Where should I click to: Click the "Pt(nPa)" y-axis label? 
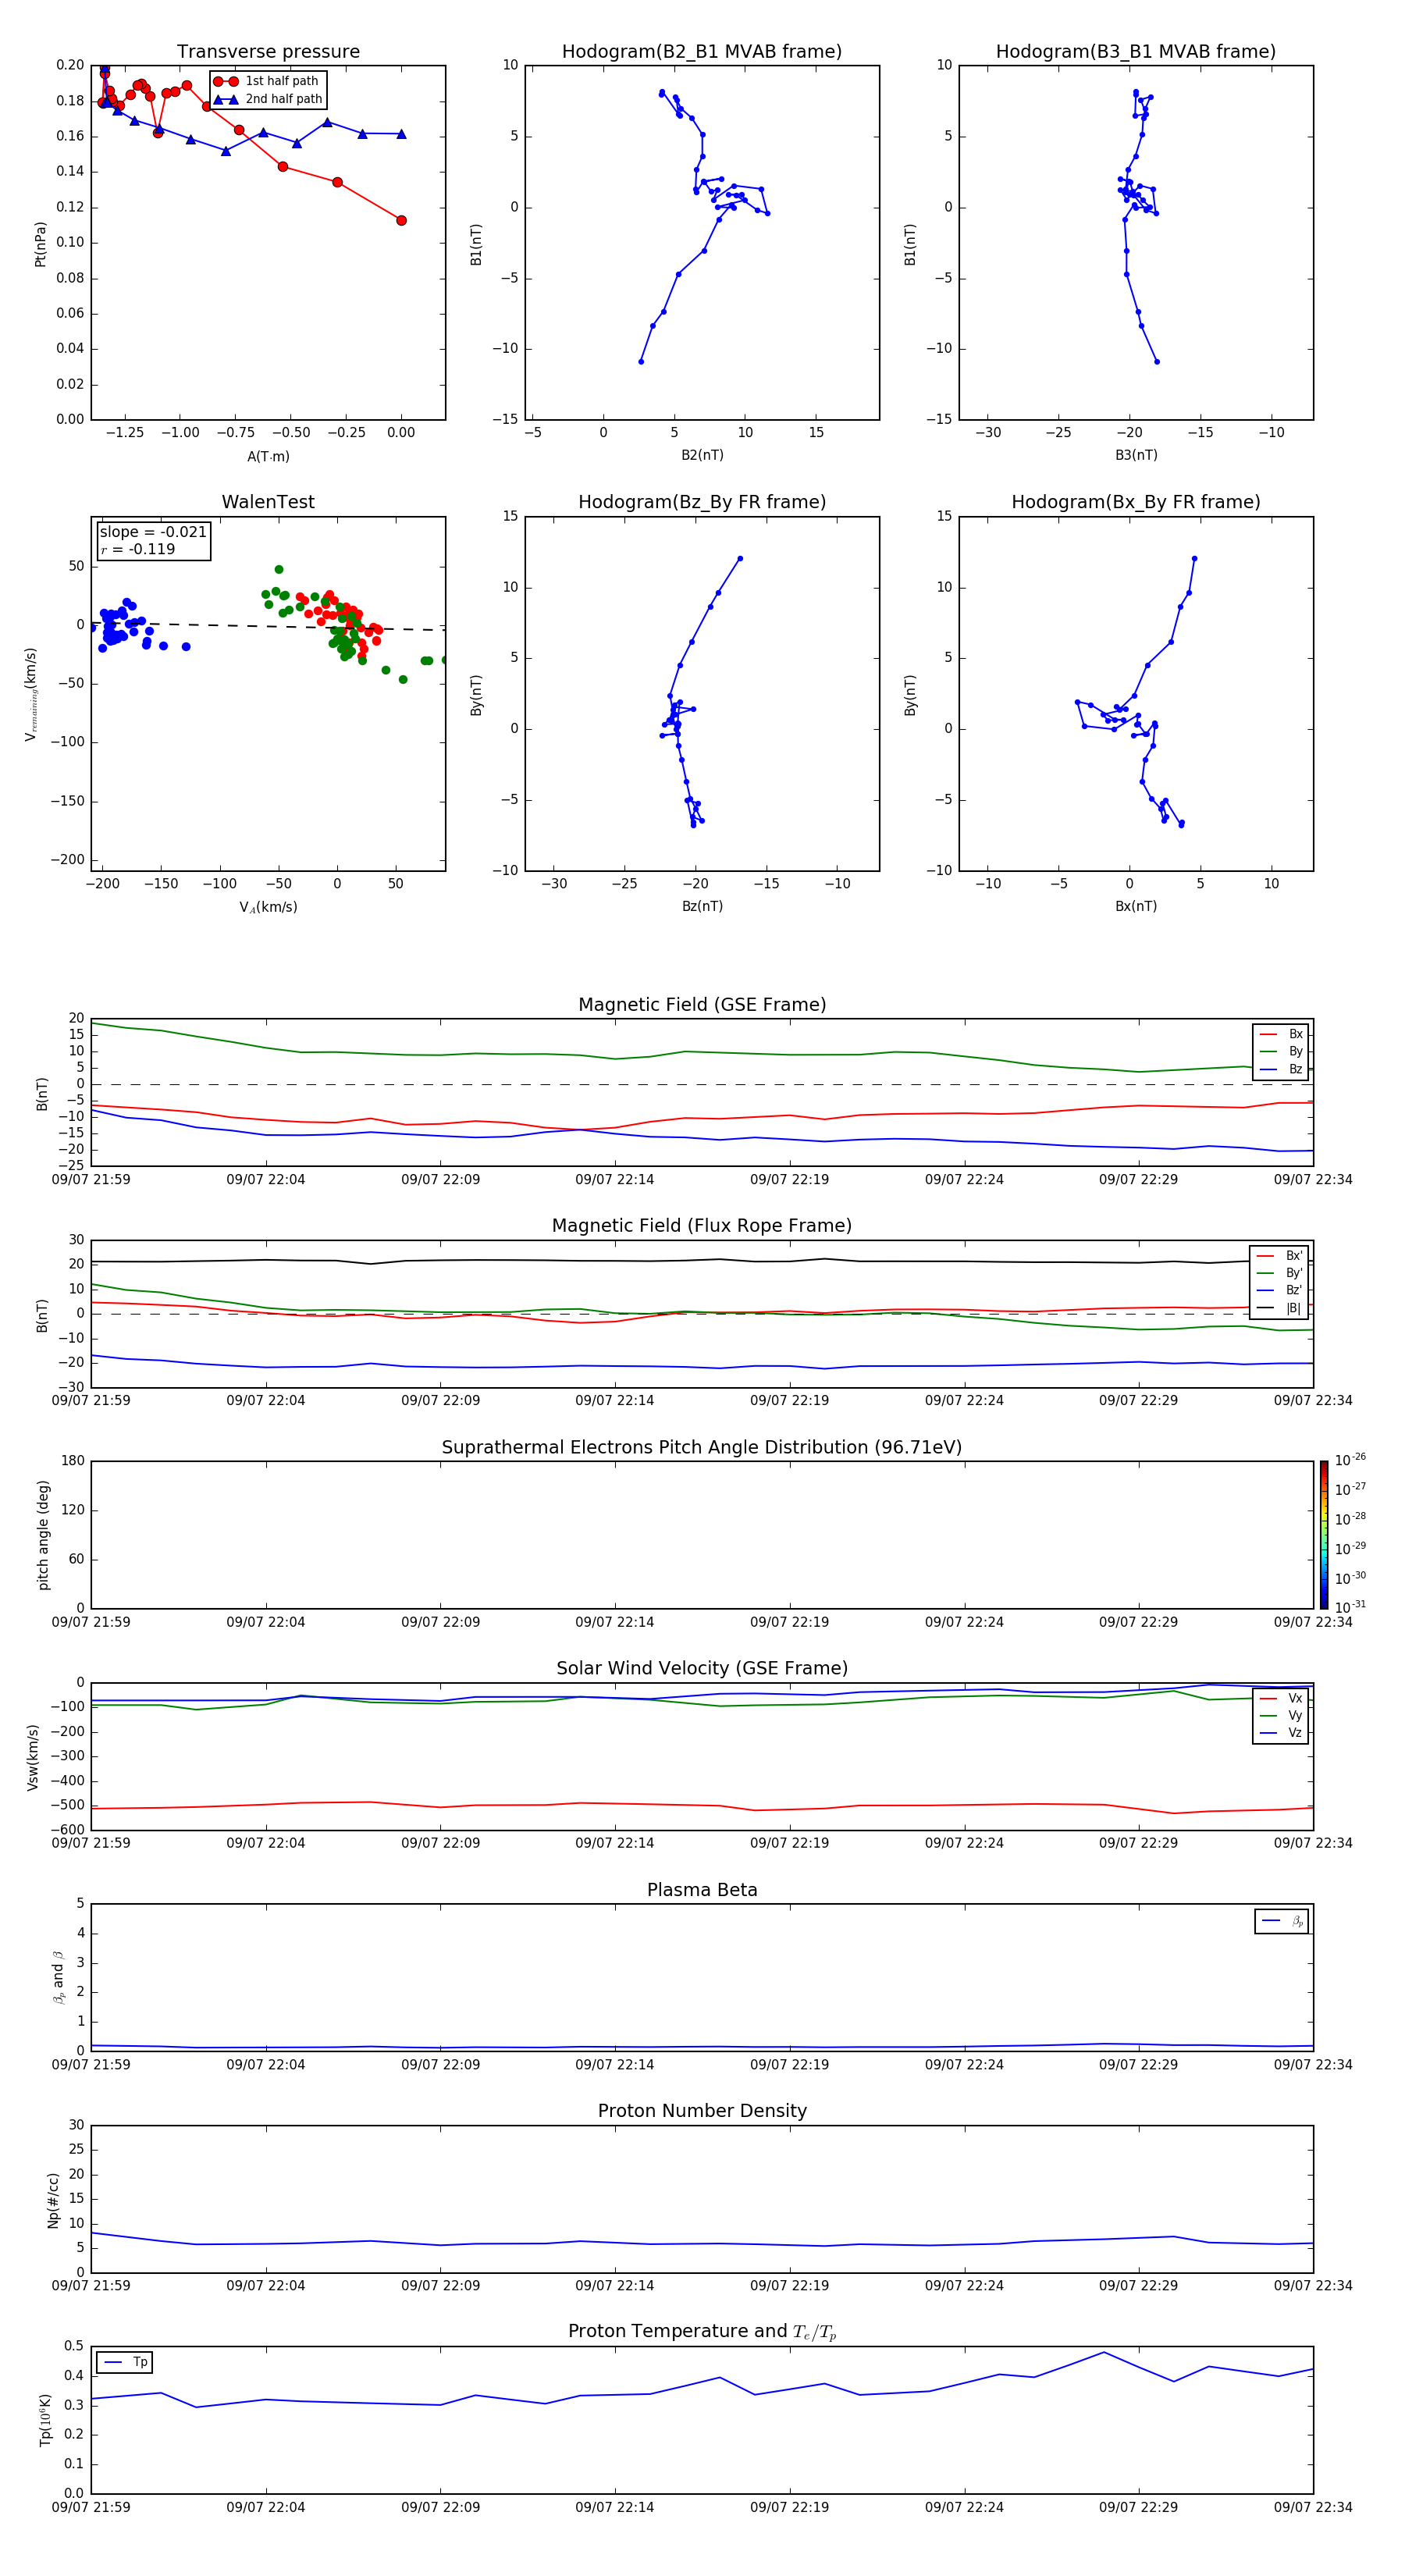[x=41, y=244]
